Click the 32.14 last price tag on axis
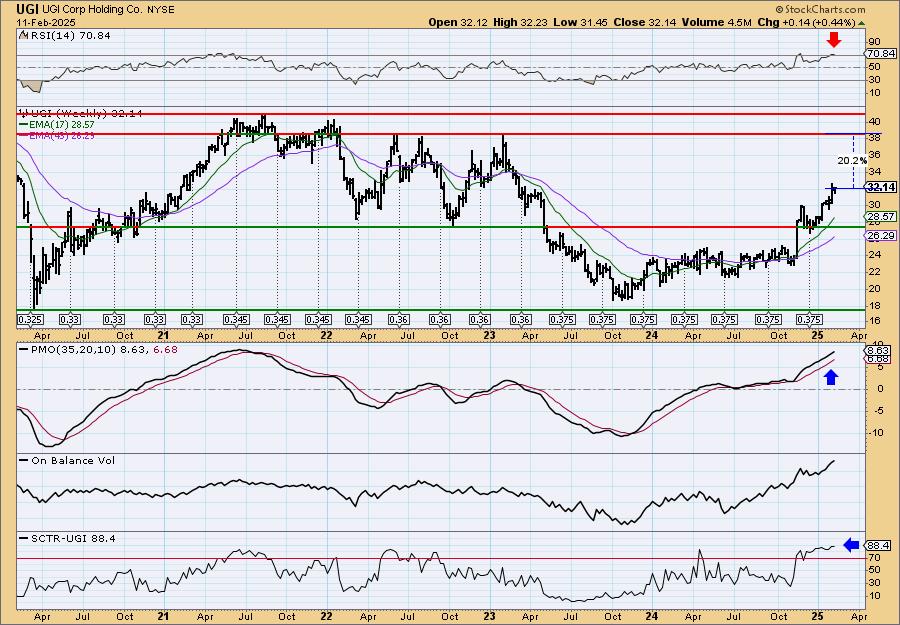900x625 pixels. point(881,187)
